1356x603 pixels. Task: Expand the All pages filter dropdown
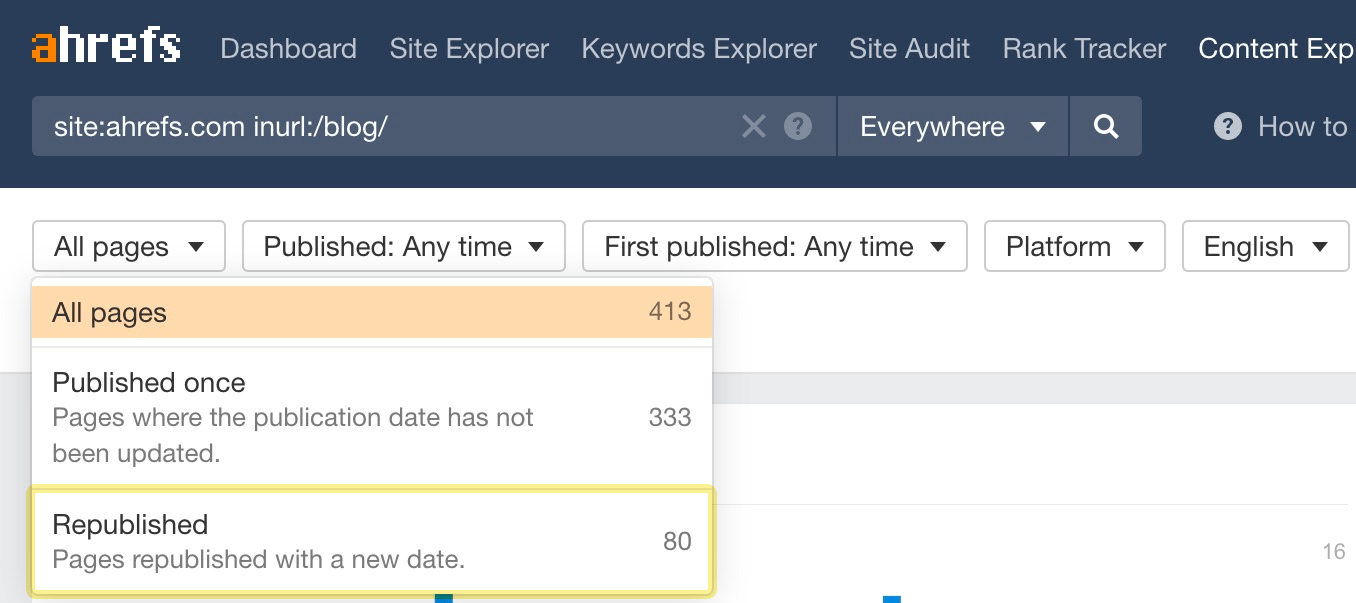pyautogui.click(x=129, y=247)
